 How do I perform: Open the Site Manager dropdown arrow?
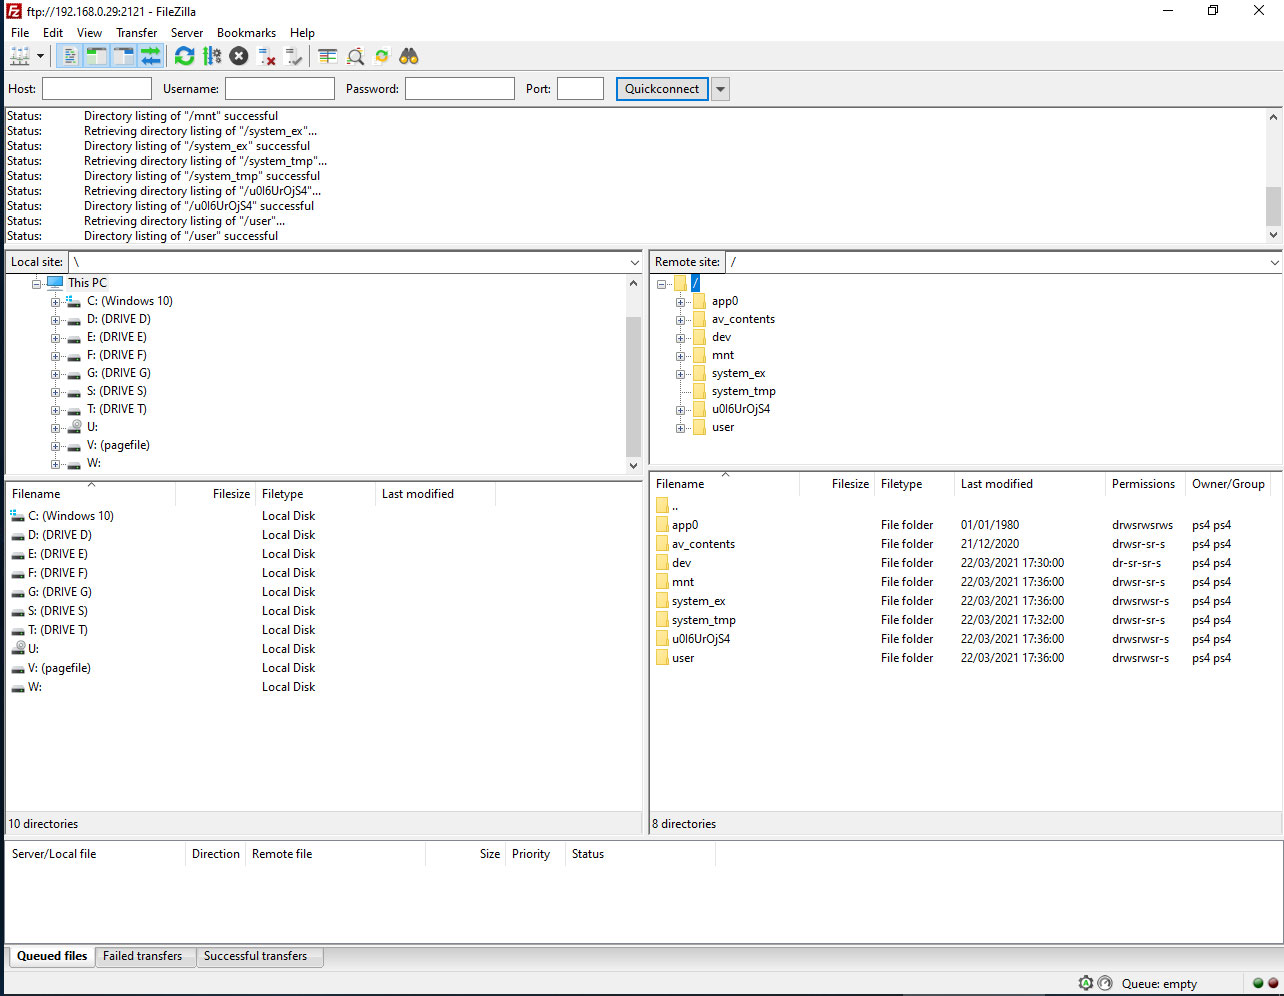tap(41, 57)
